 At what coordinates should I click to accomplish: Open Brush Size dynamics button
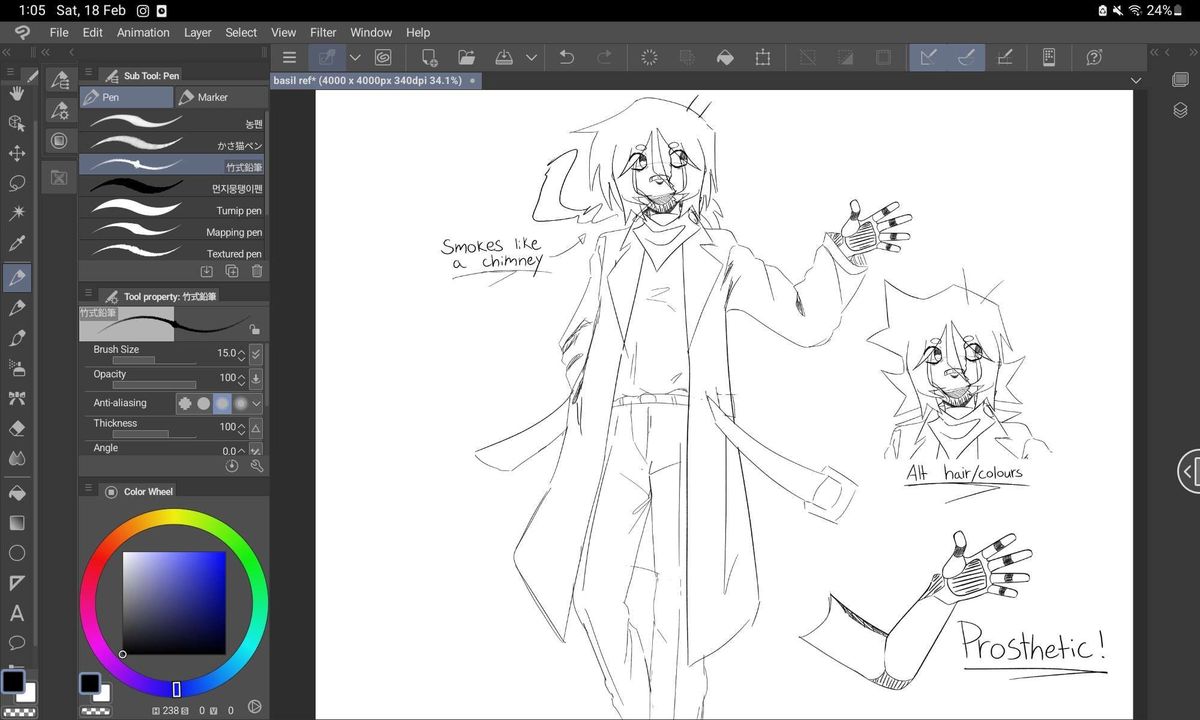point(256,353)
